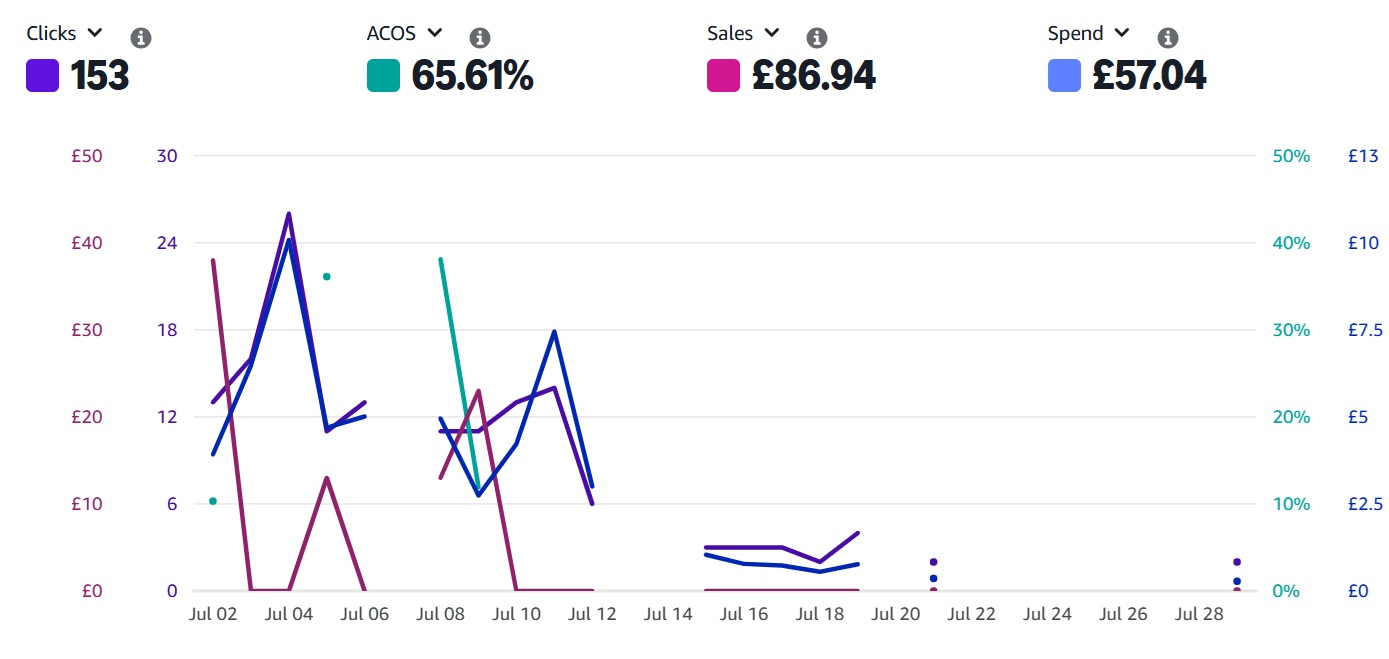
Task: Click the Jul 12 x-axis date label
Action: coord(592,614)
